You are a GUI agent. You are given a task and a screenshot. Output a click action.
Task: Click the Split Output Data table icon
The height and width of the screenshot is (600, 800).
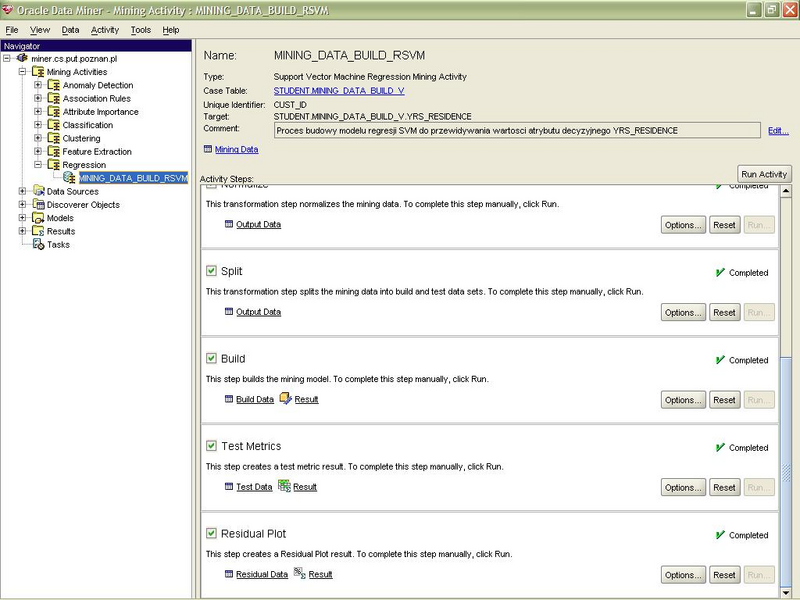click(229, 312)
